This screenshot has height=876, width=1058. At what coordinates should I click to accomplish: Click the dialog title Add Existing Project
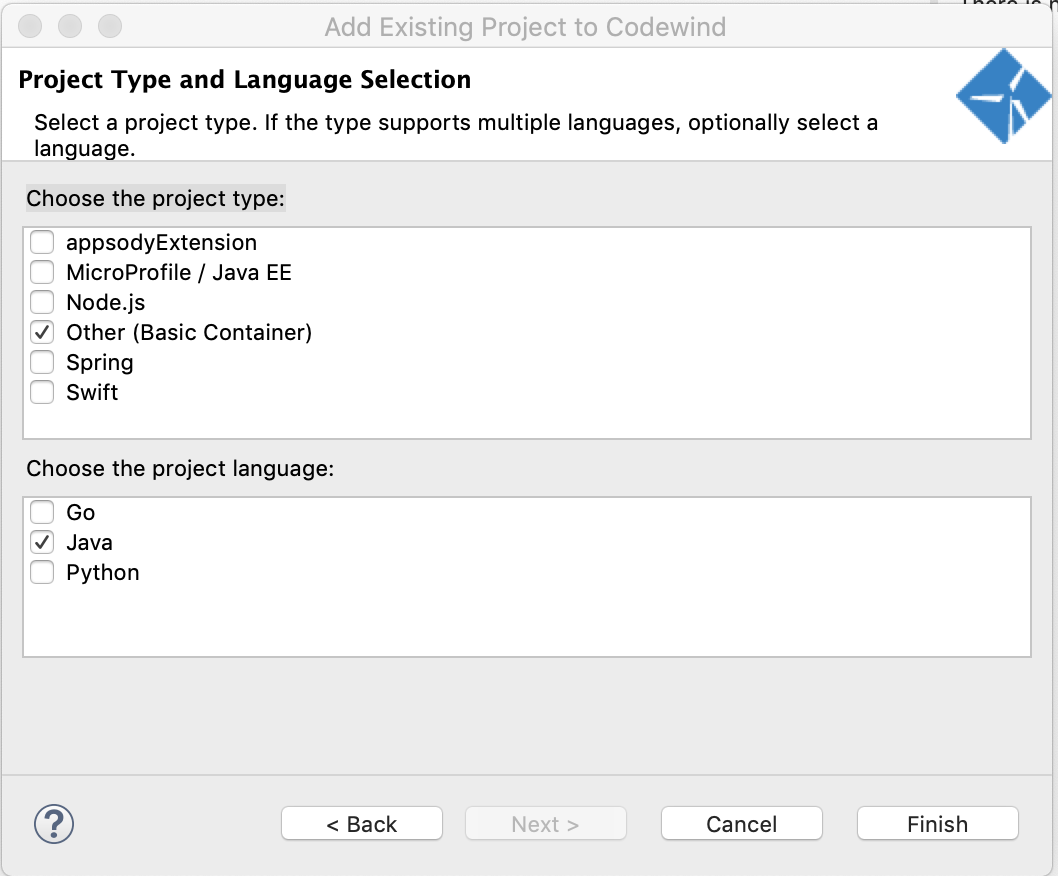tap(527, 27)
